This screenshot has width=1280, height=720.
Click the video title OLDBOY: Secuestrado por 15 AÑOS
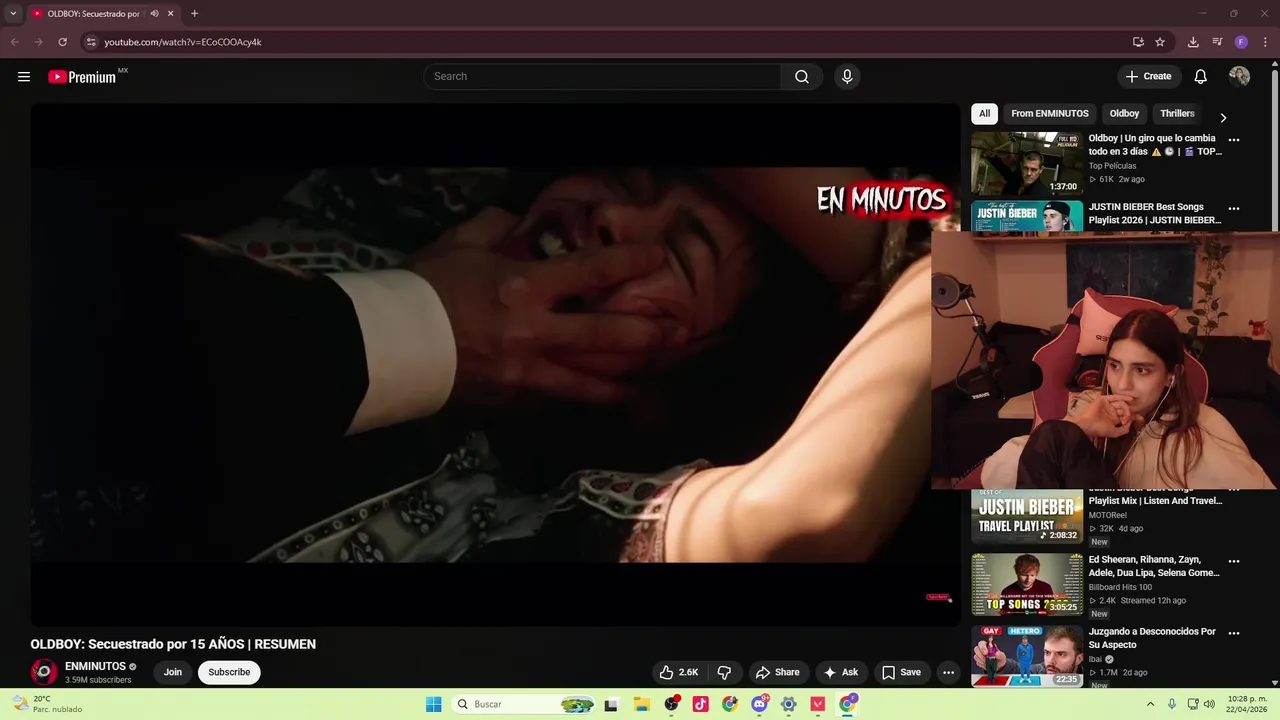173,644
